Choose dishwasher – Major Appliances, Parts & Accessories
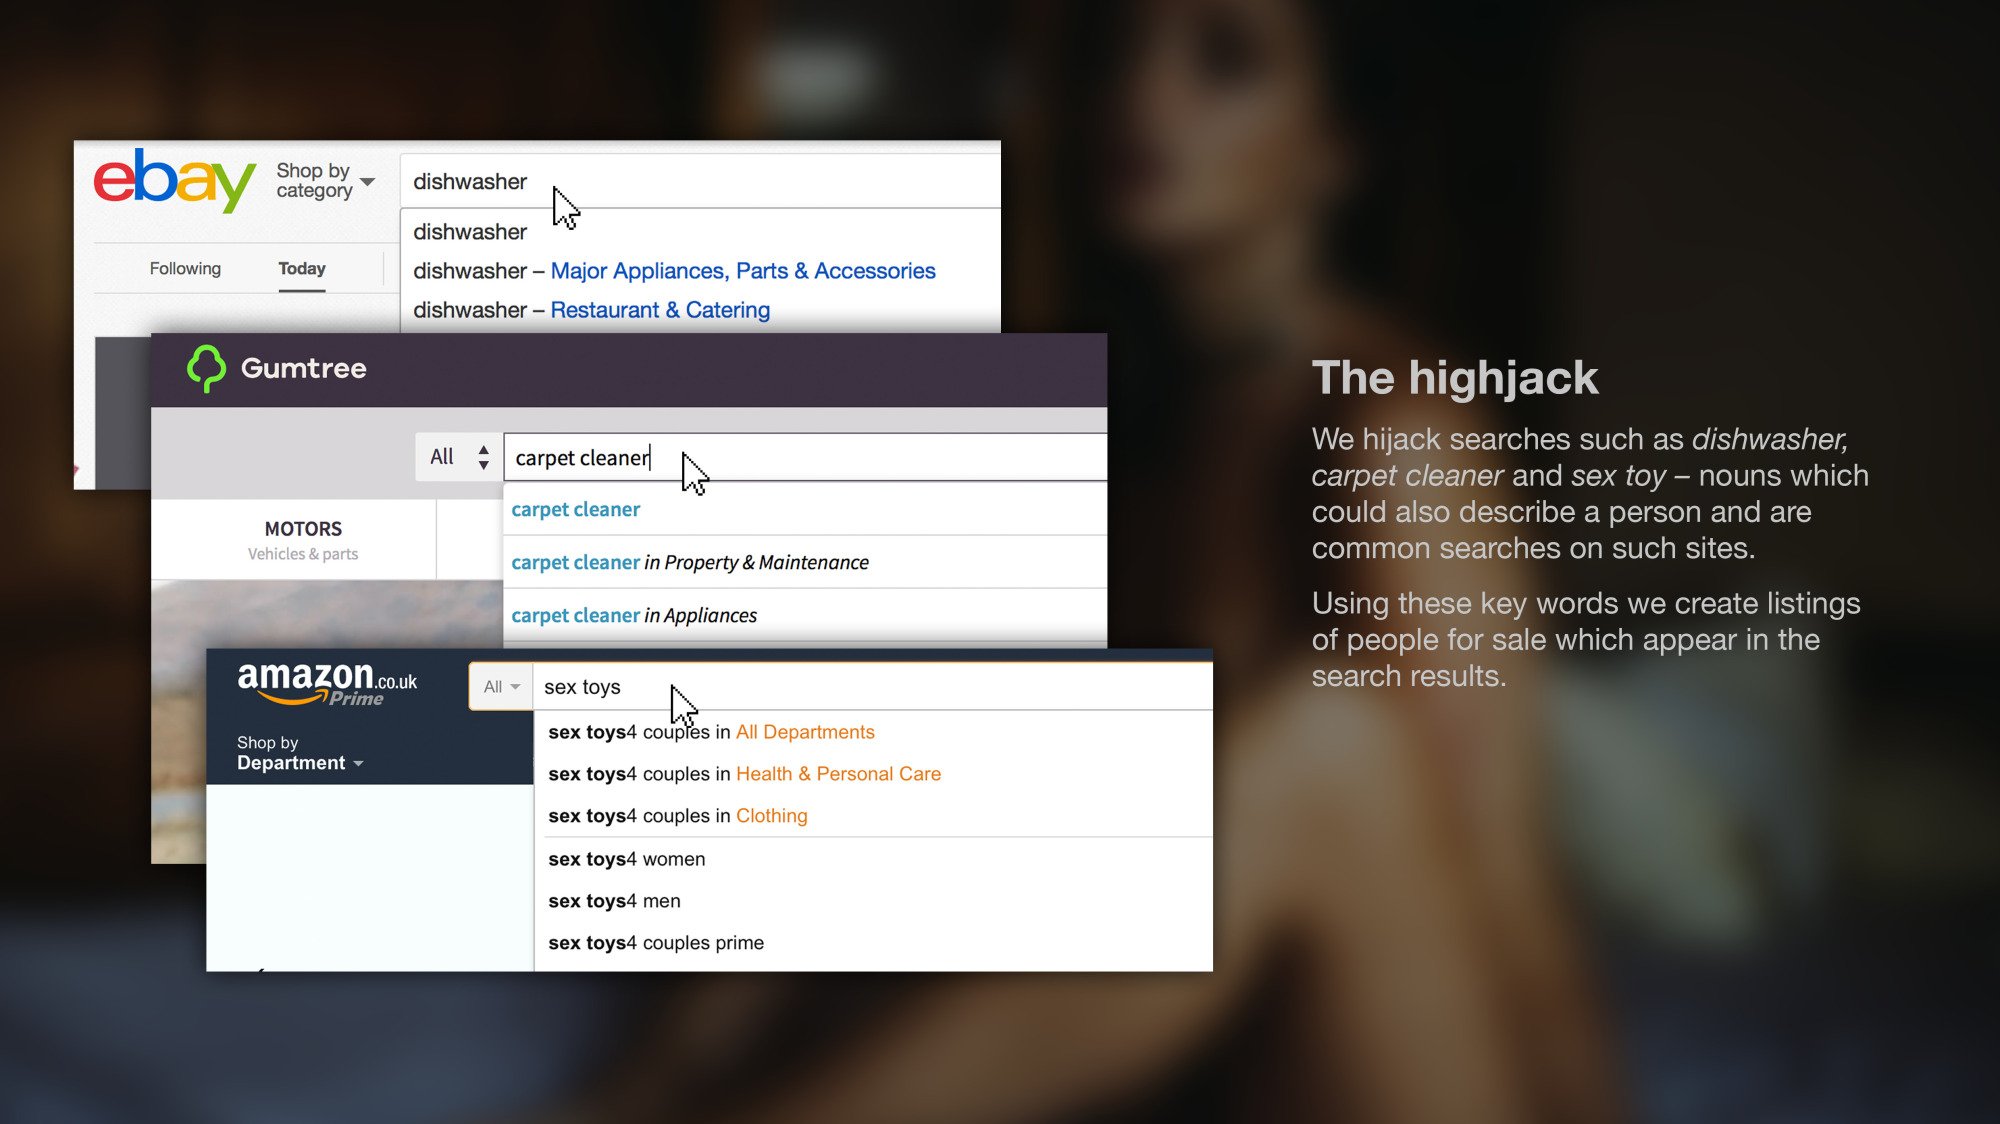Viewport: 2000px width, 1124px height. (x=700, y=271)
